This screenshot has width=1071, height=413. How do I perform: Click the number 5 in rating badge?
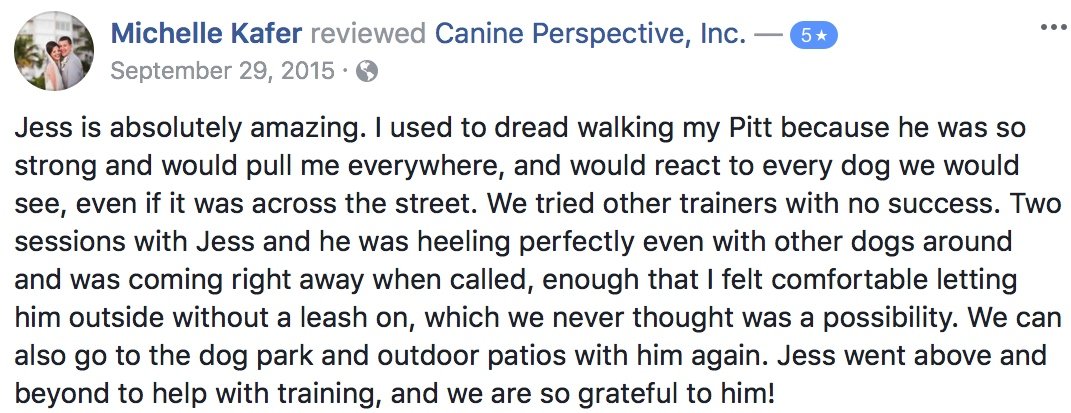tap(806, 36)
